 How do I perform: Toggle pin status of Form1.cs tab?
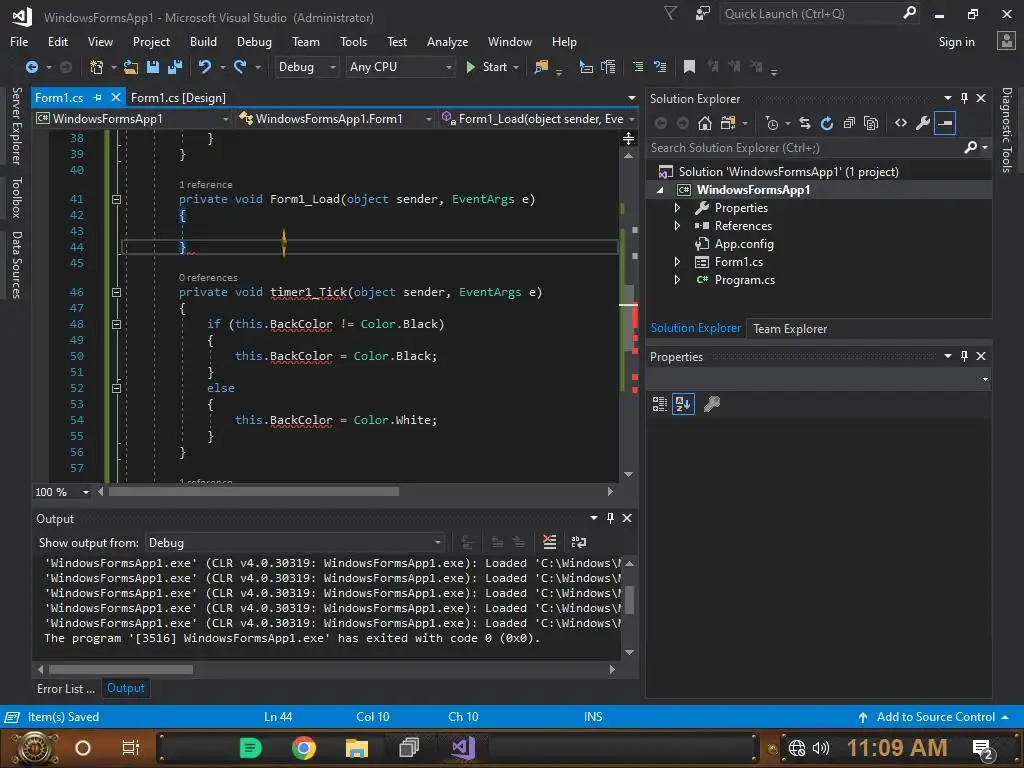coord(97,97)
